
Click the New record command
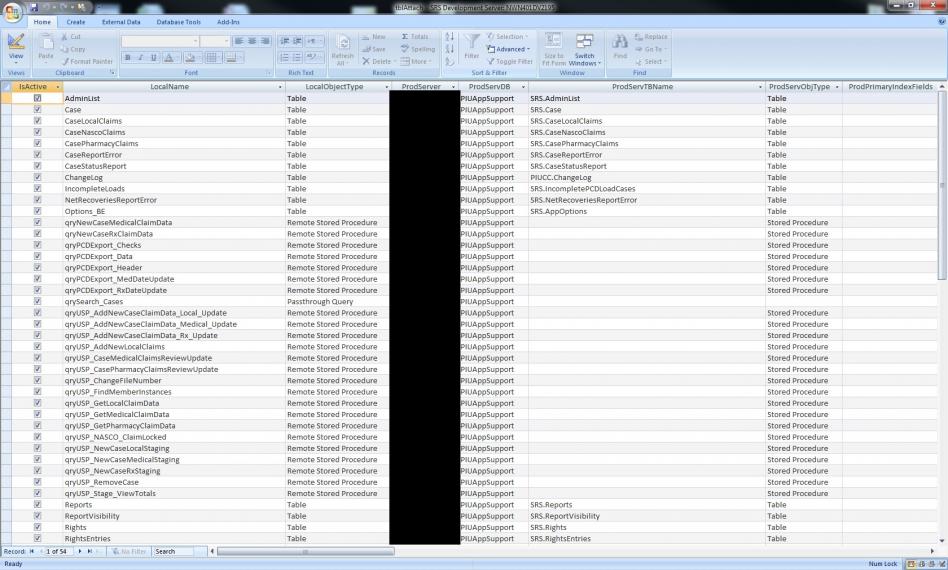[x=374, y=37]
